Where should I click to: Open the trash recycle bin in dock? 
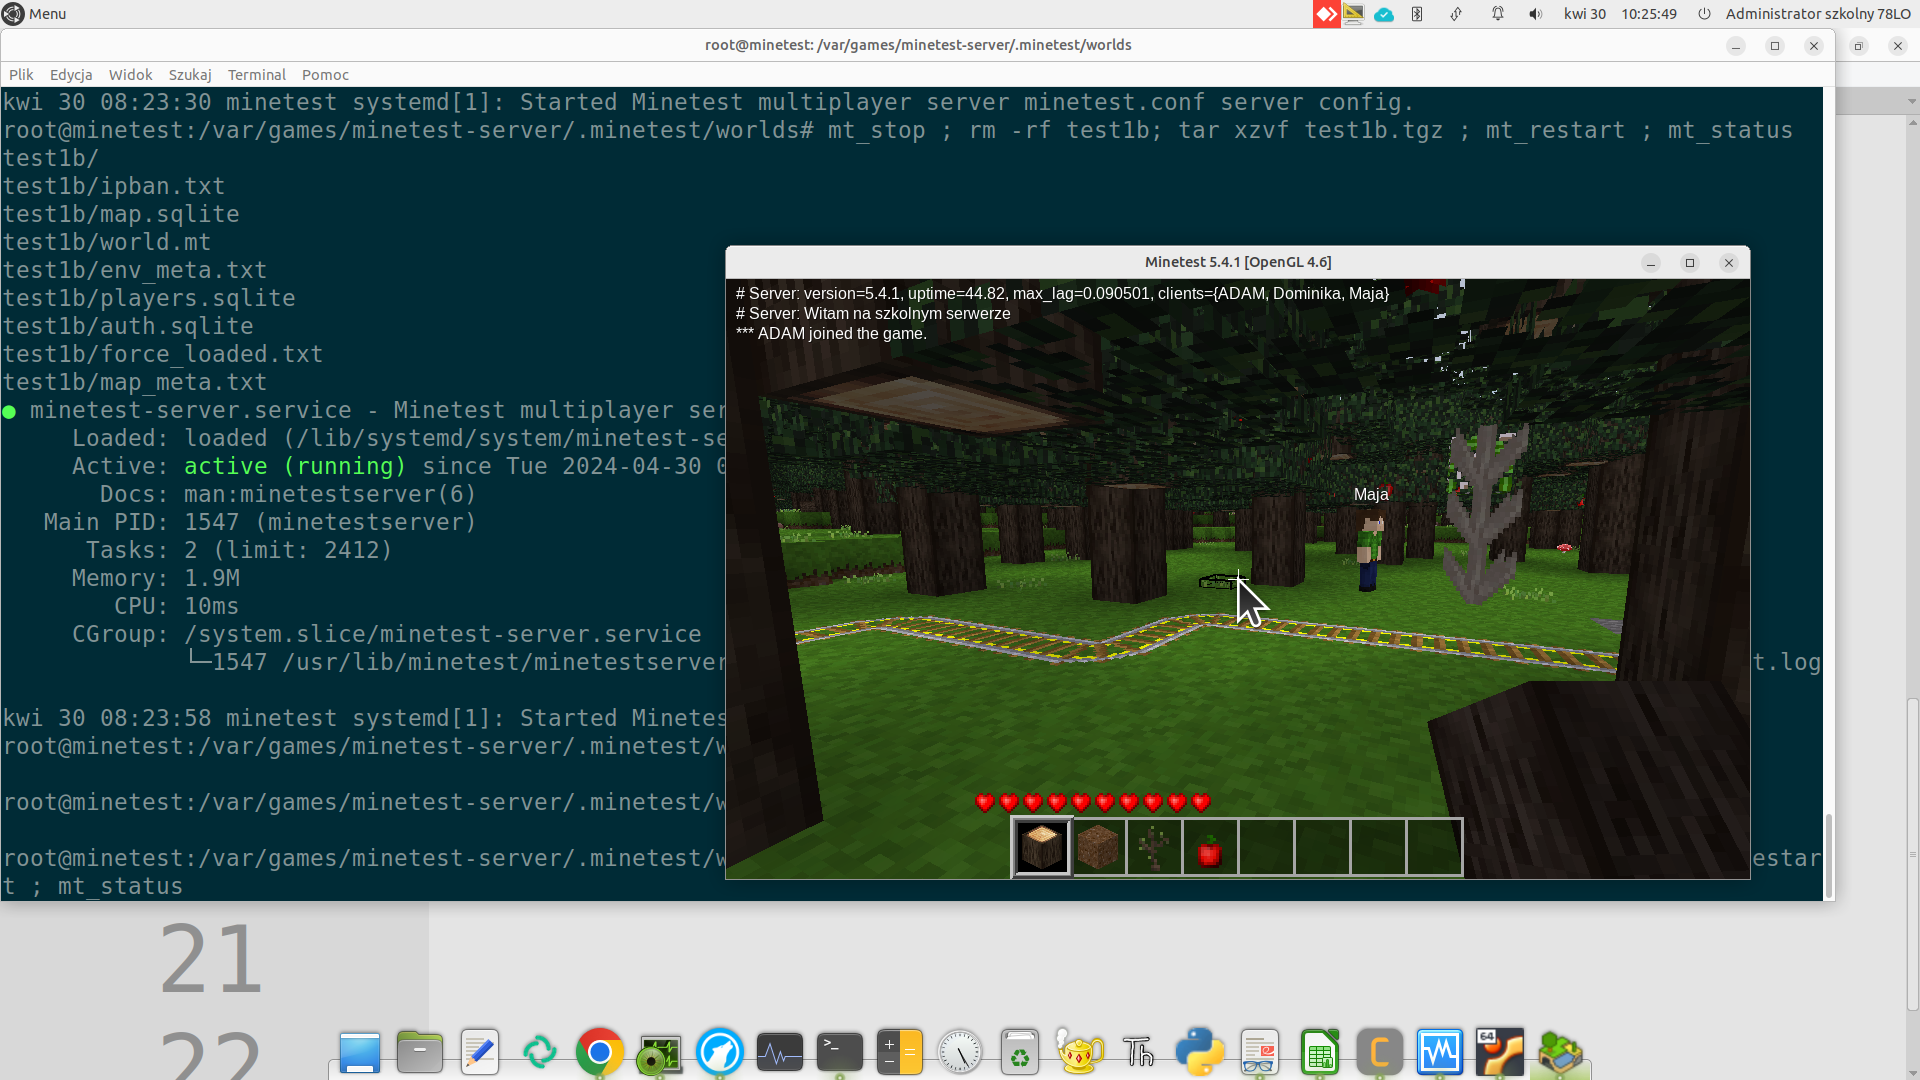click(x=1020, y=1052)
